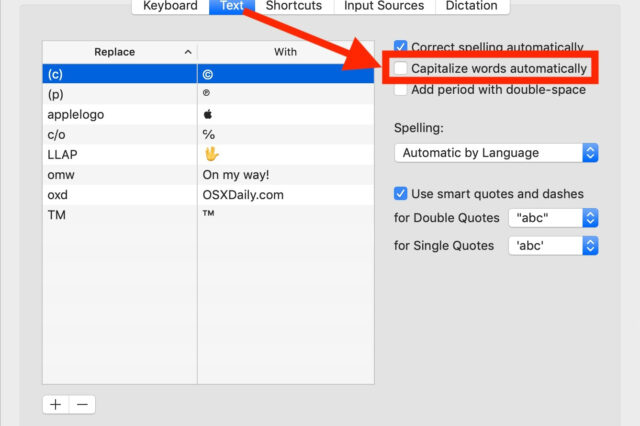640x426 pixels.
Task: Add a new text replacement with plus
Action: coord(56,404)
